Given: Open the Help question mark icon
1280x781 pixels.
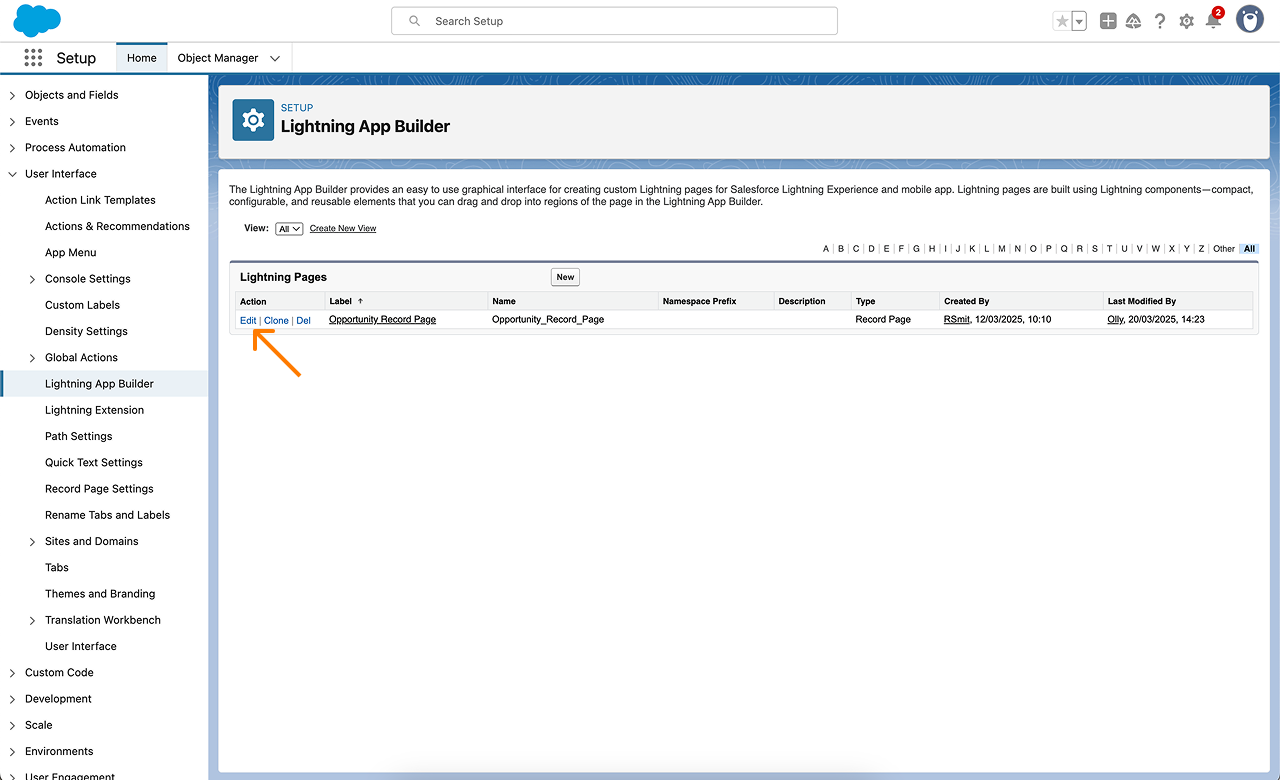Looking at the screenshot, I should pos(1160,21).
